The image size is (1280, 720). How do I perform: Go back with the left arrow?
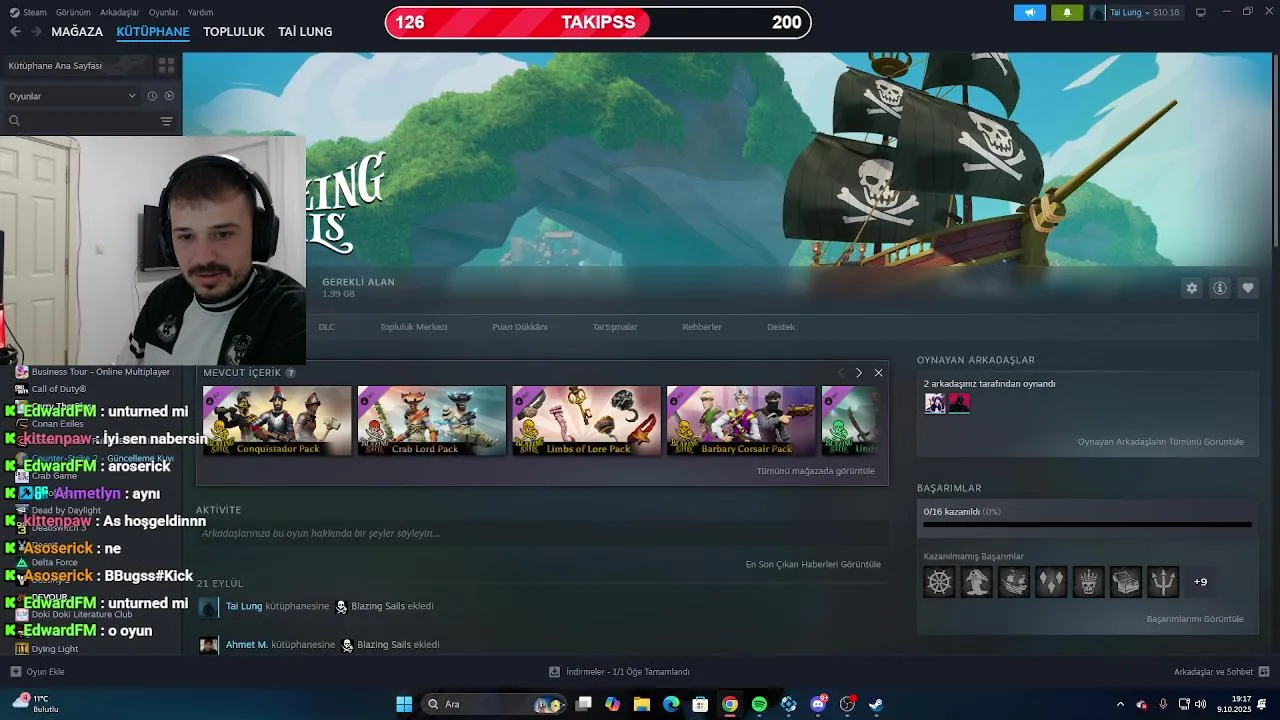[15, 31]
